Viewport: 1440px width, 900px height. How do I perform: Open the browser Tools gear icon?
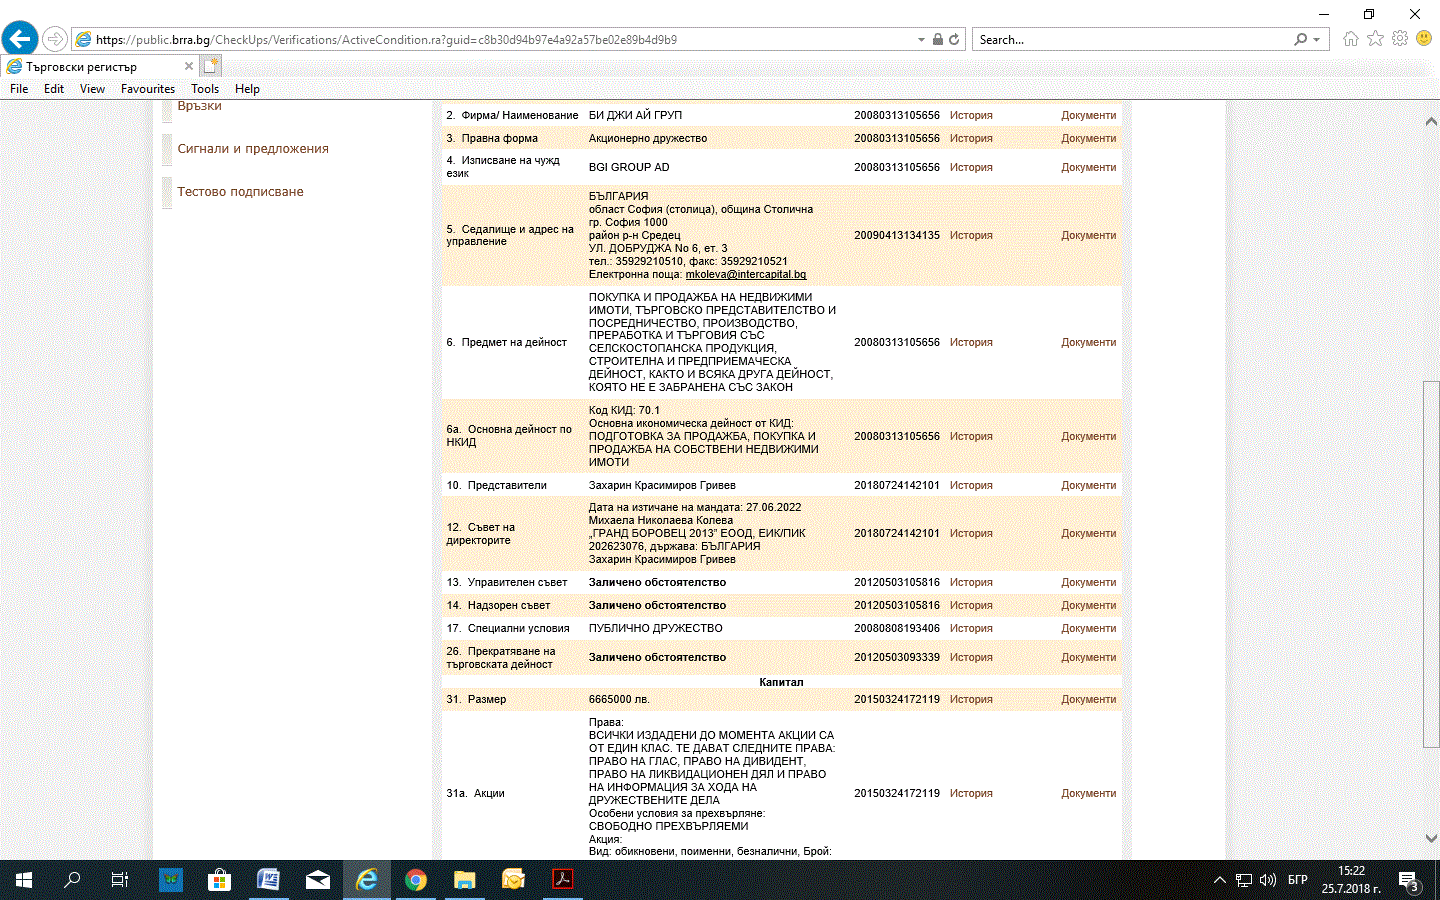pyautogui.click(x=1400, y=39)
